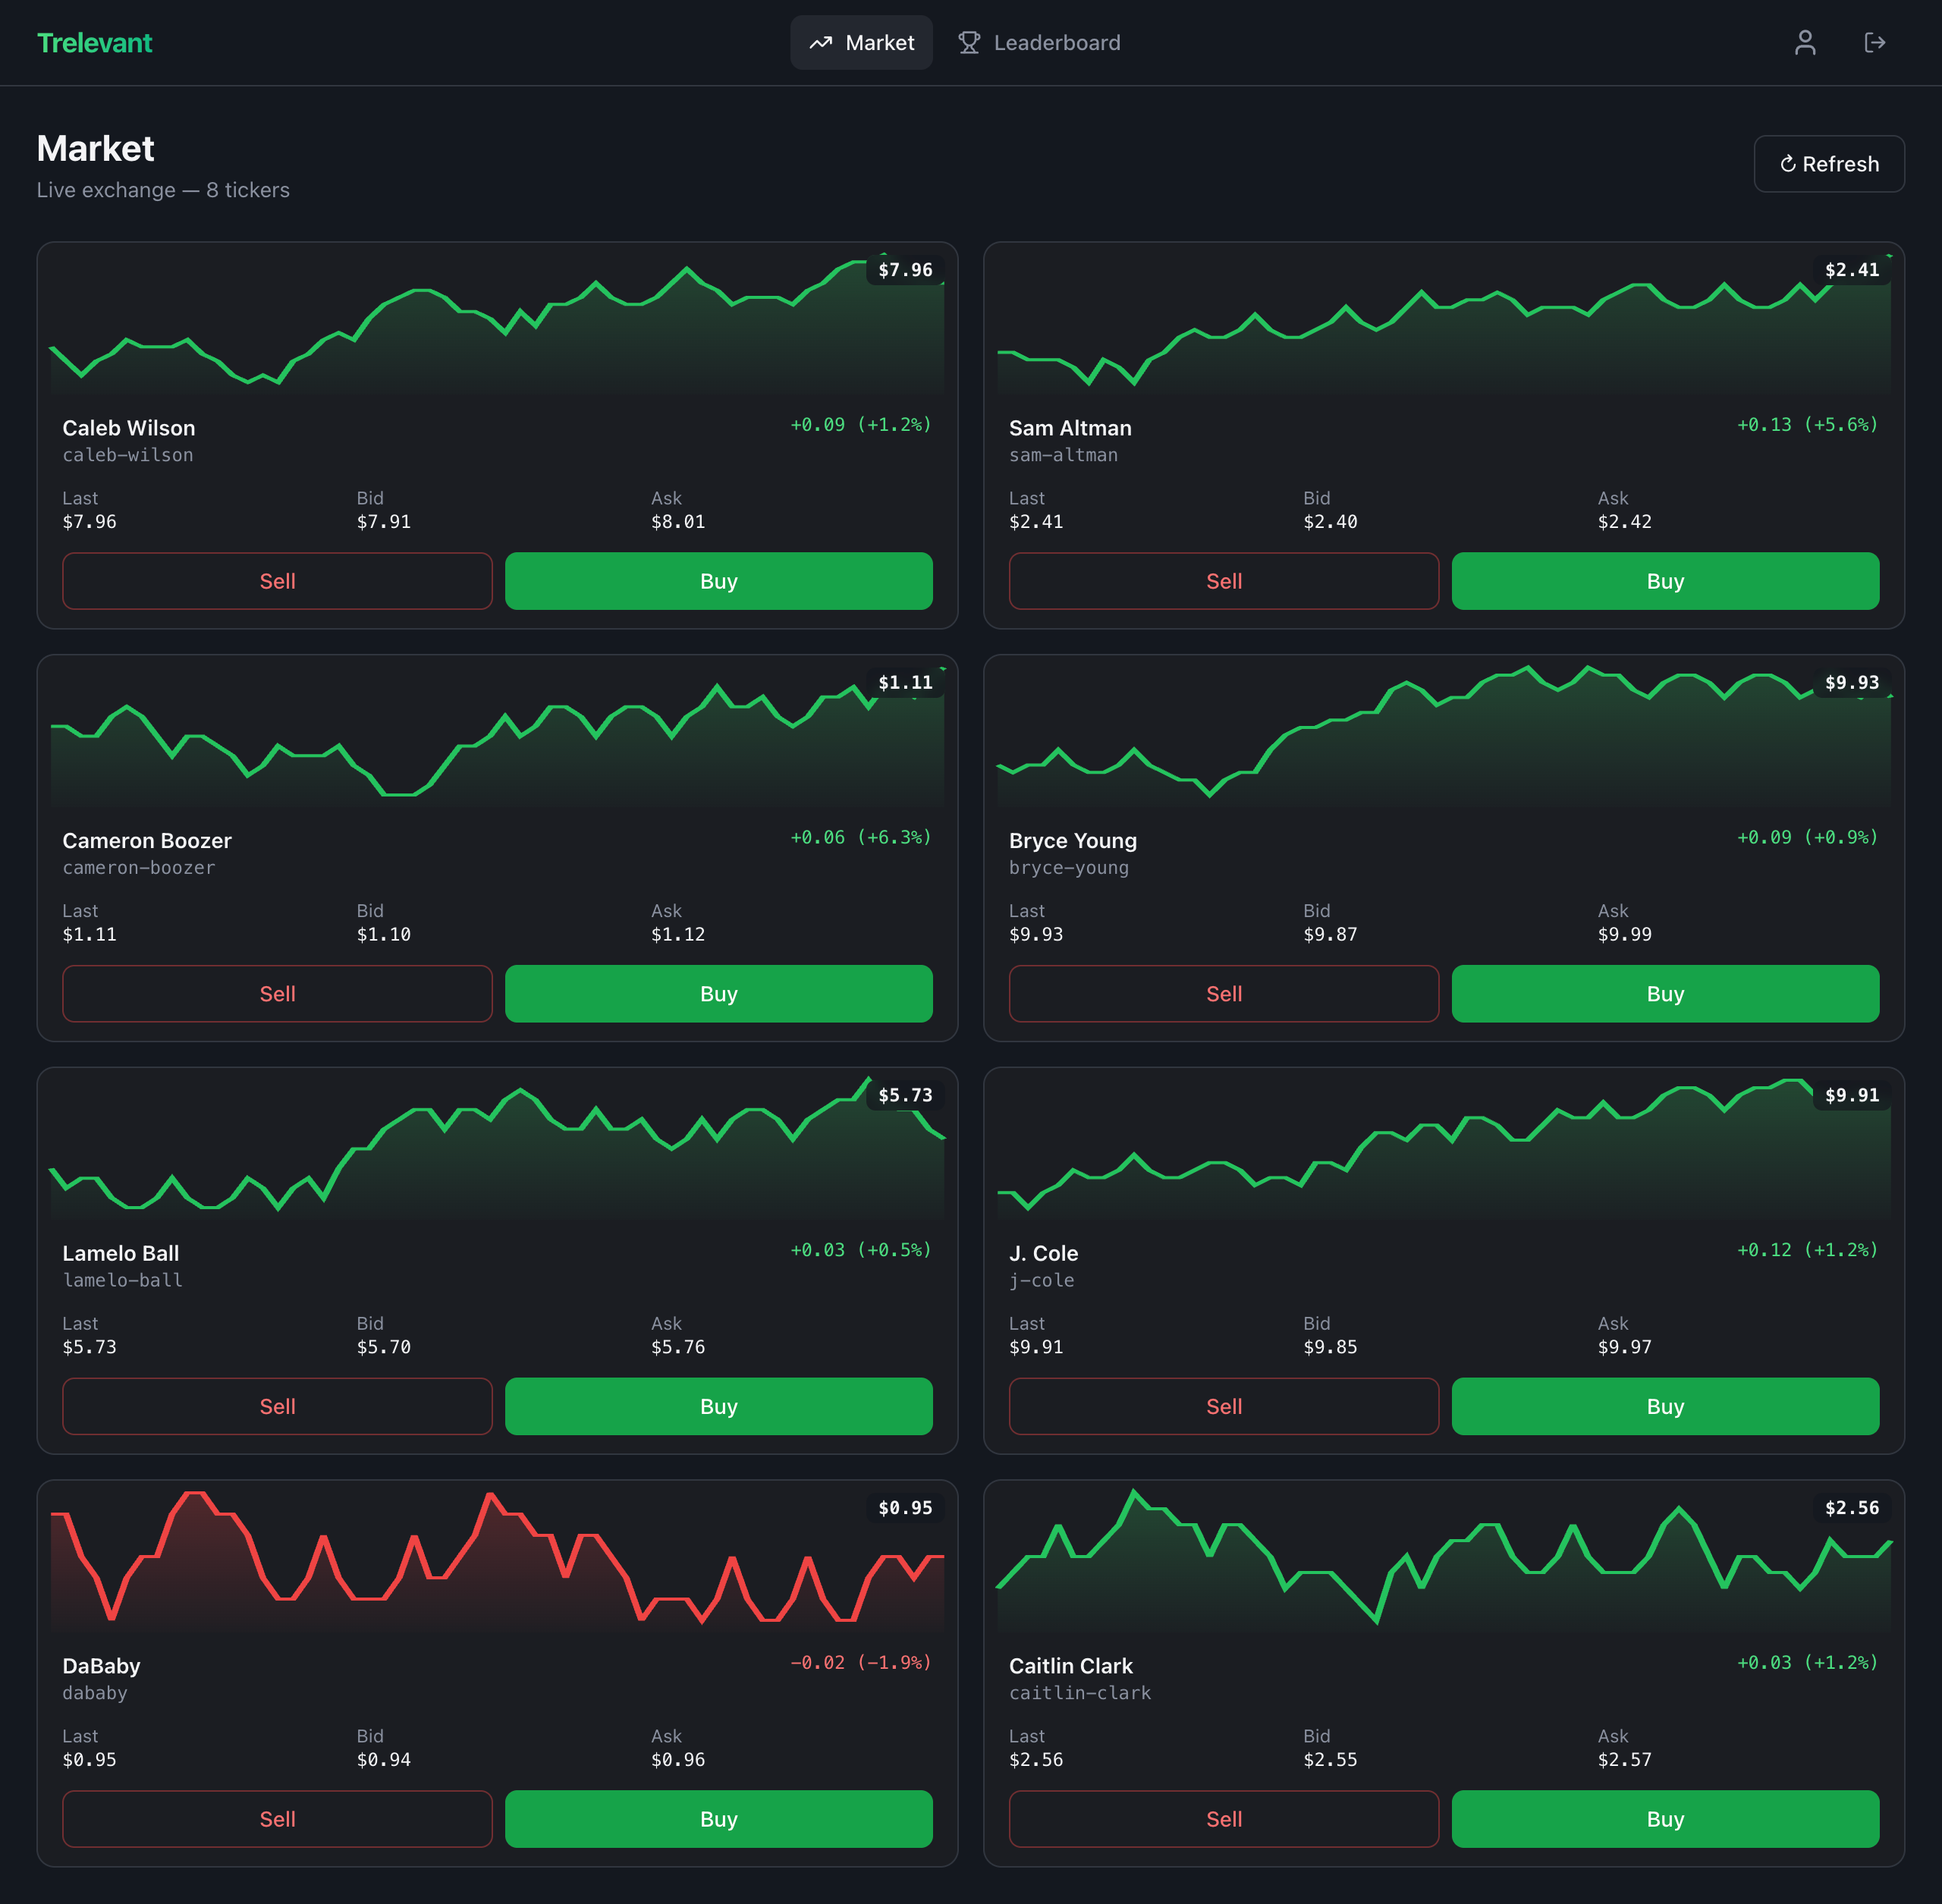
Task: Click Buy on the DaBaby card
Action: pos(718,1819)
